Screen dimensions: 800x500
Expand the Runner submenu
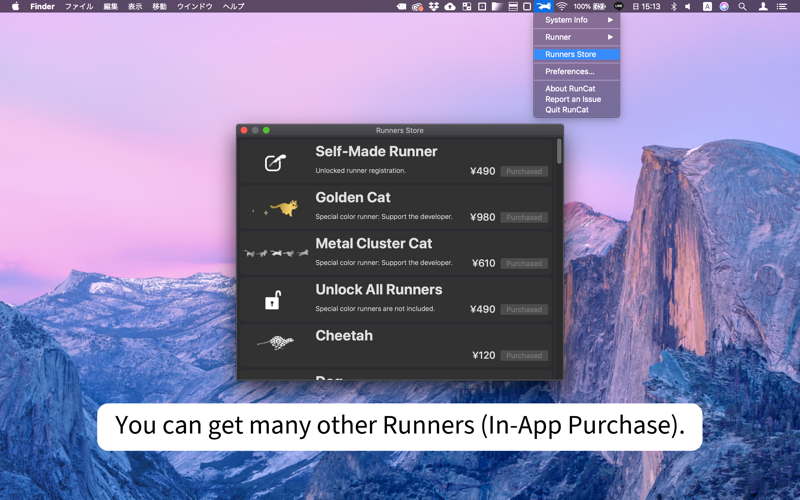point(577,37)
